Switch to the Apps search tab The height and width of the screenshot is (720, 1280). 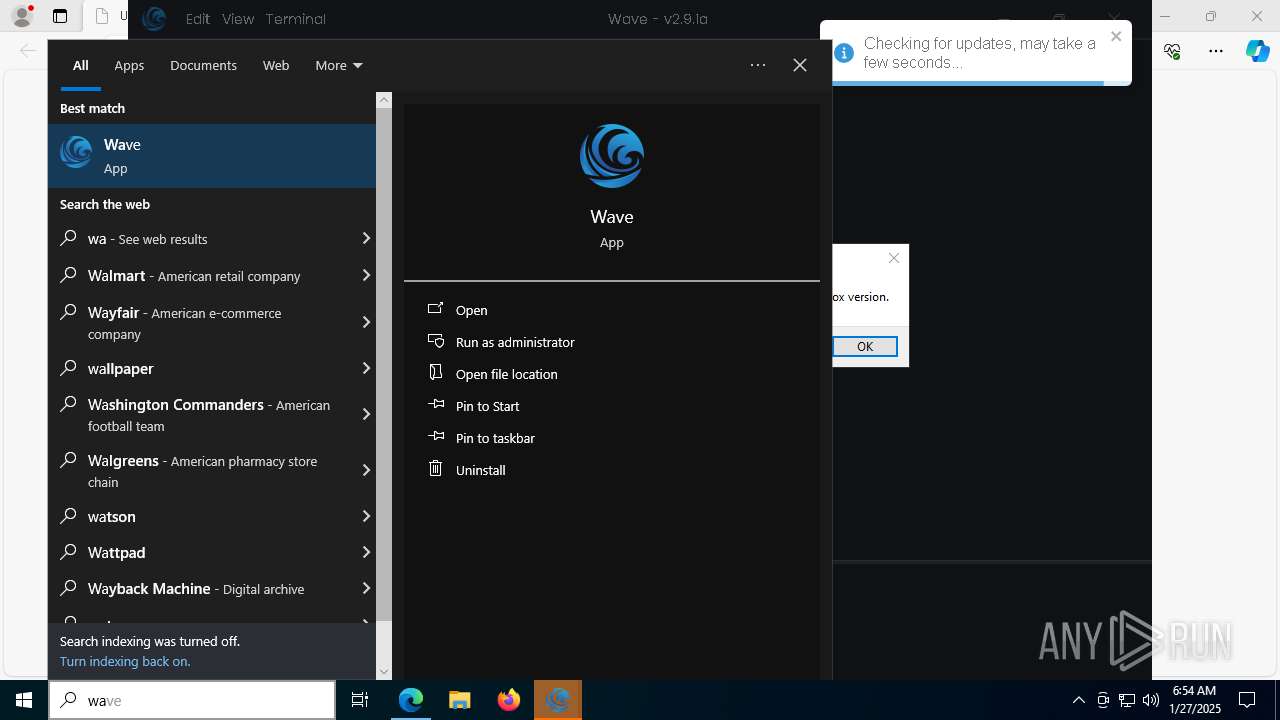(129, 65)
